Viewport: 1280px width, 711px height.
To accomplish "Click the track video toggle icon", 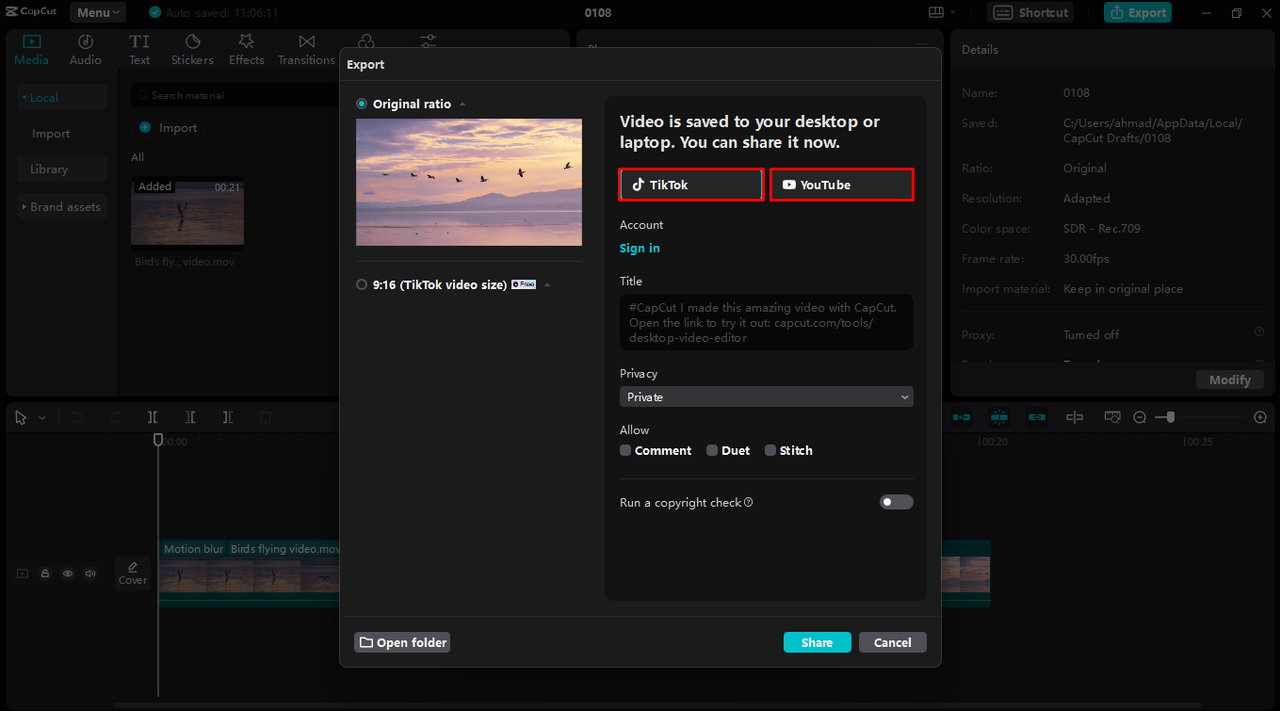I will coord(22,573).
